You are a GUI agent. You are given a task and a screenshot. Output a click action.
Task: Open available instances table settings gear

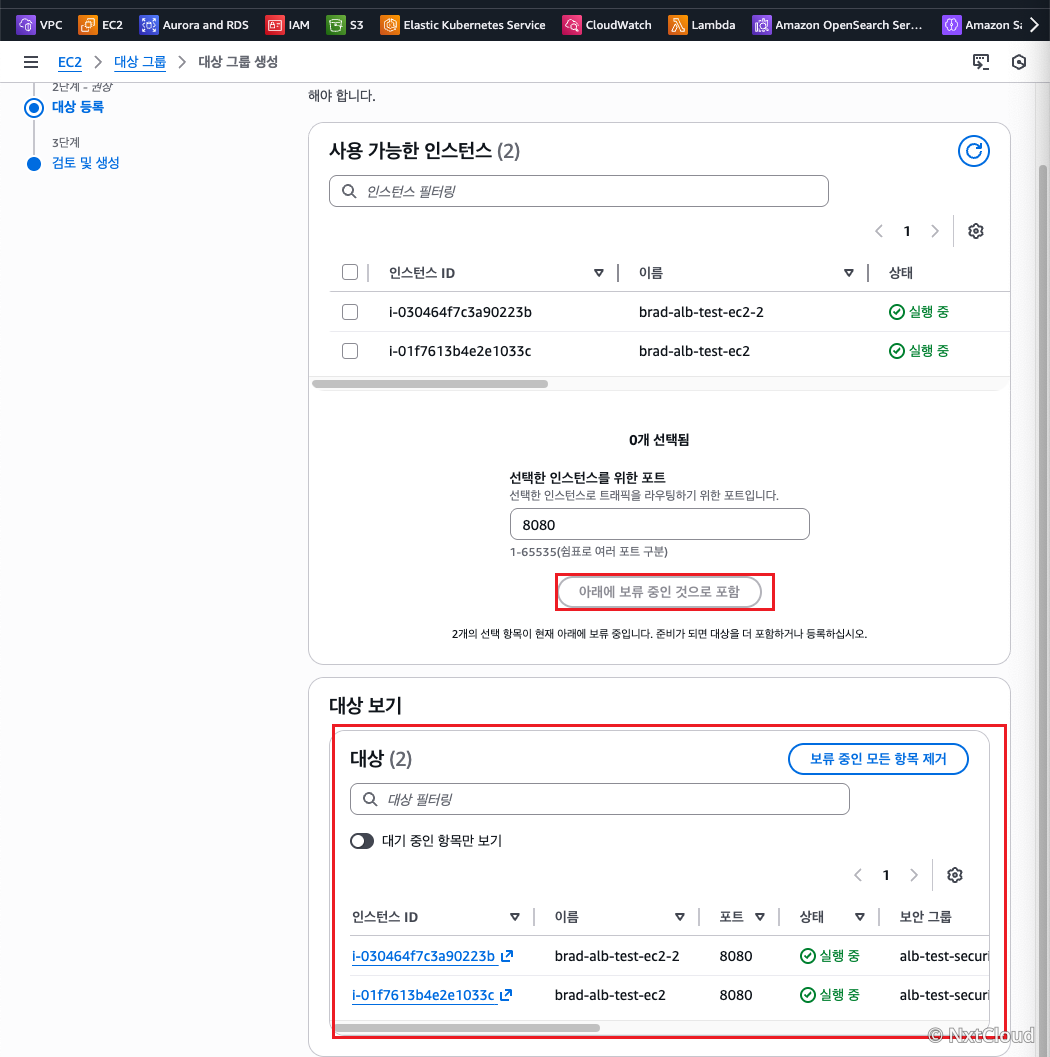(x=976, y=231)
